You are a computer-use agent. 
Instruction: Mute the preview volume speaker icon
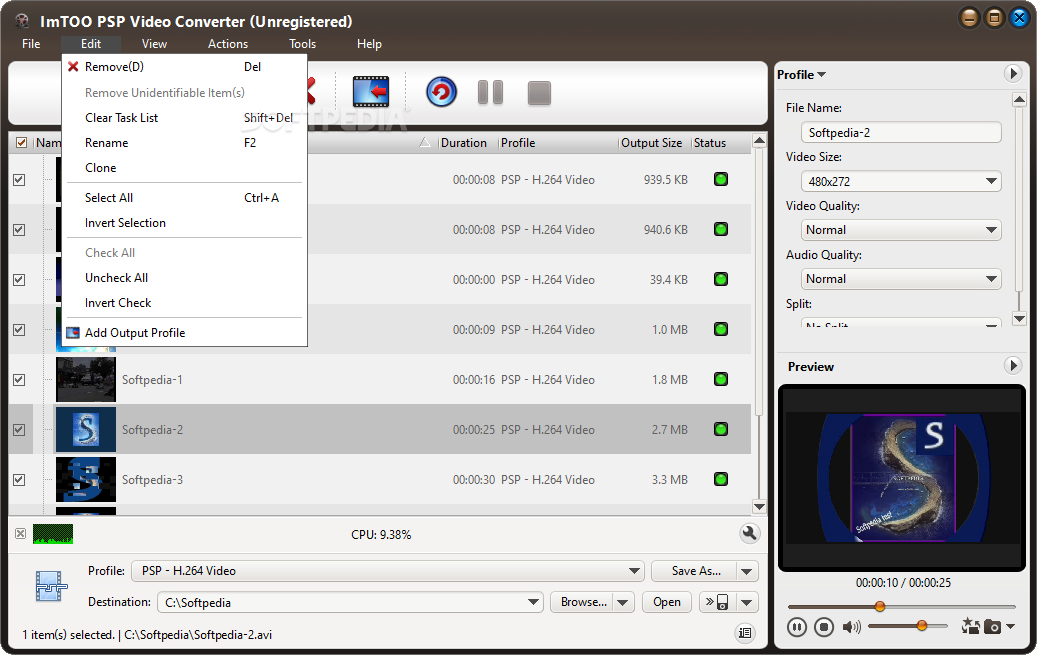[851, 627]
